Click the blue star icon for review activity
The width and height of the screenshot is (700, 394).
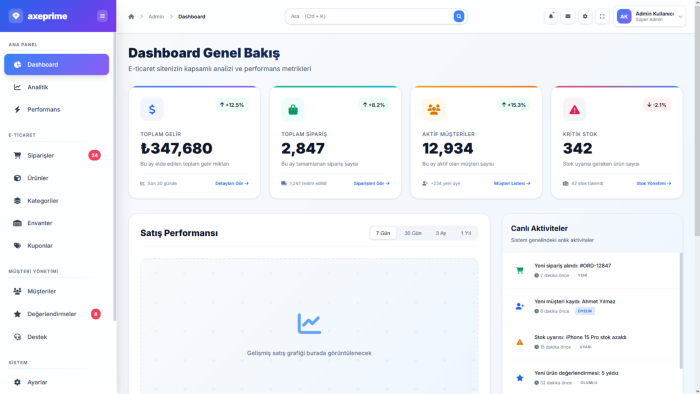point(520,378)
